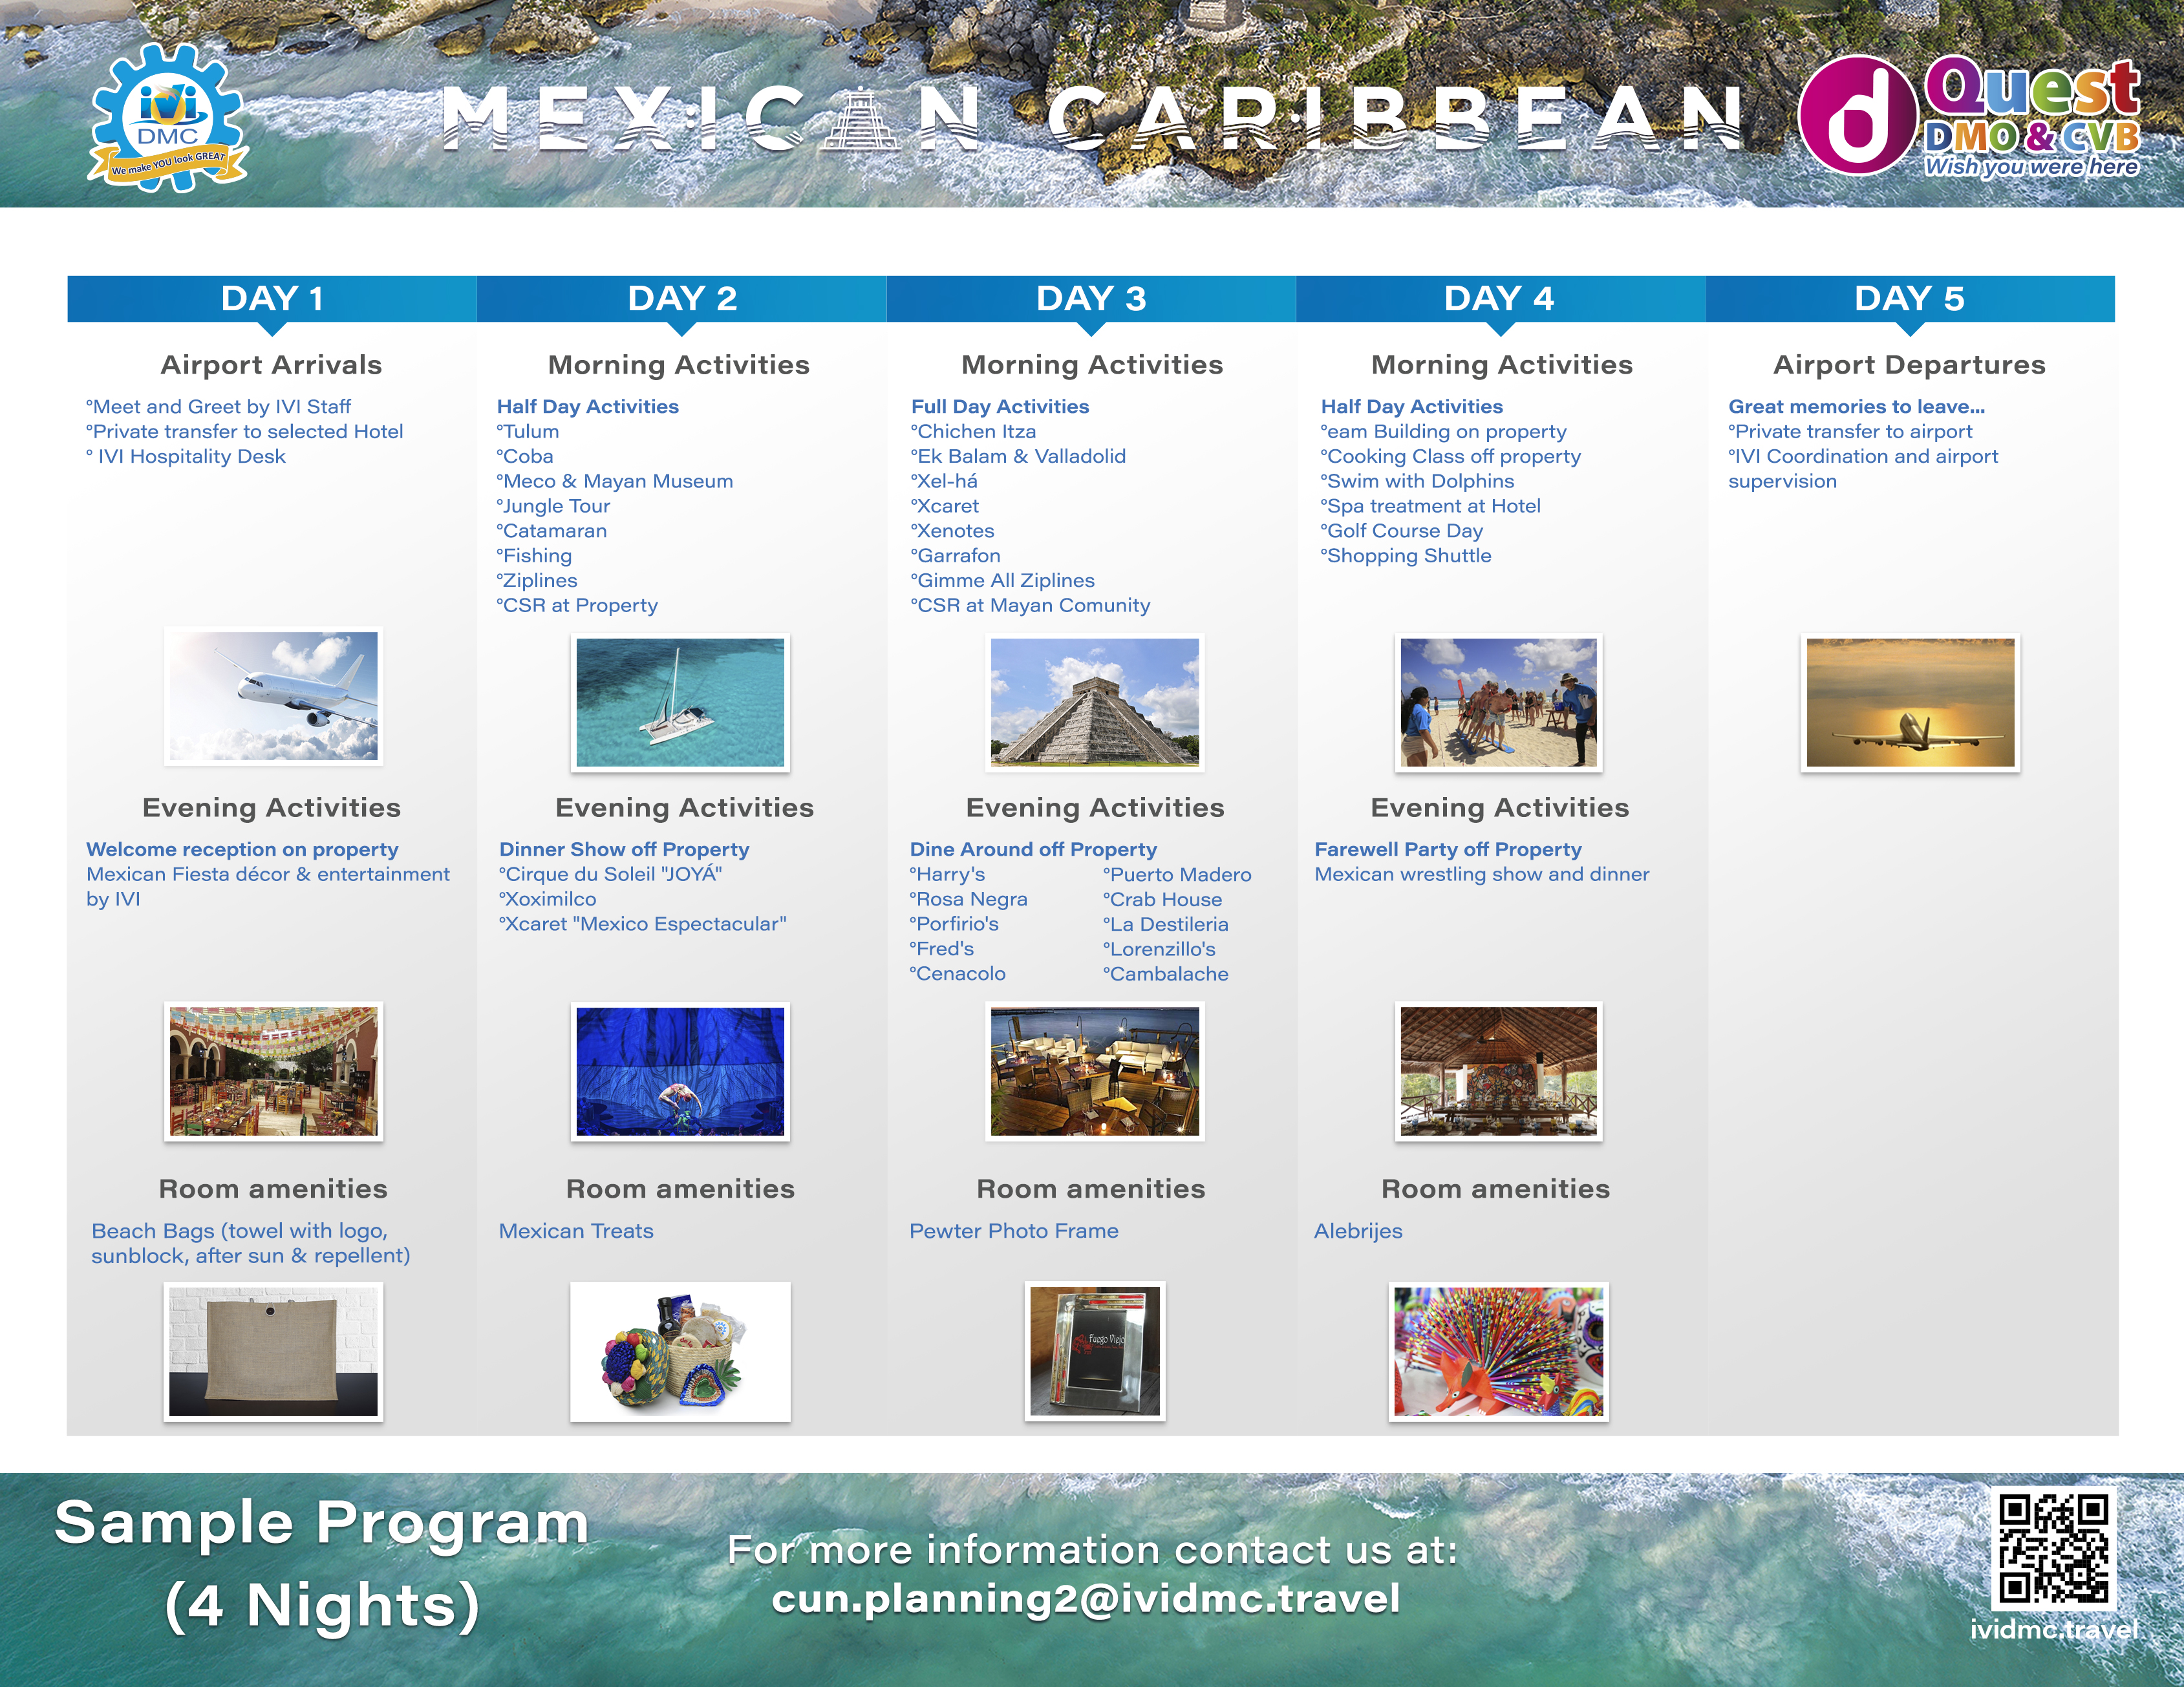Click the burlap beach bag photo
This screenshot has width=2184, height=1687.
(x=273, y=1351)
